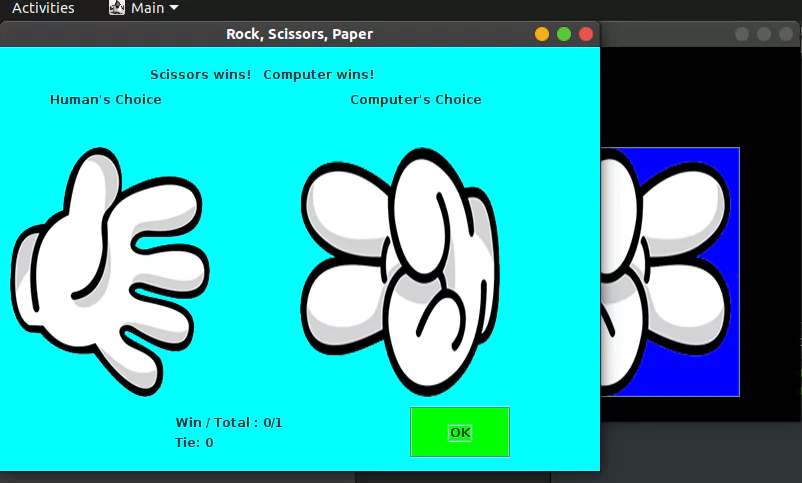Click the computer's scissors hand image
Image resolution: width=802 pixels, height=483 pixels.
point(400,272)
